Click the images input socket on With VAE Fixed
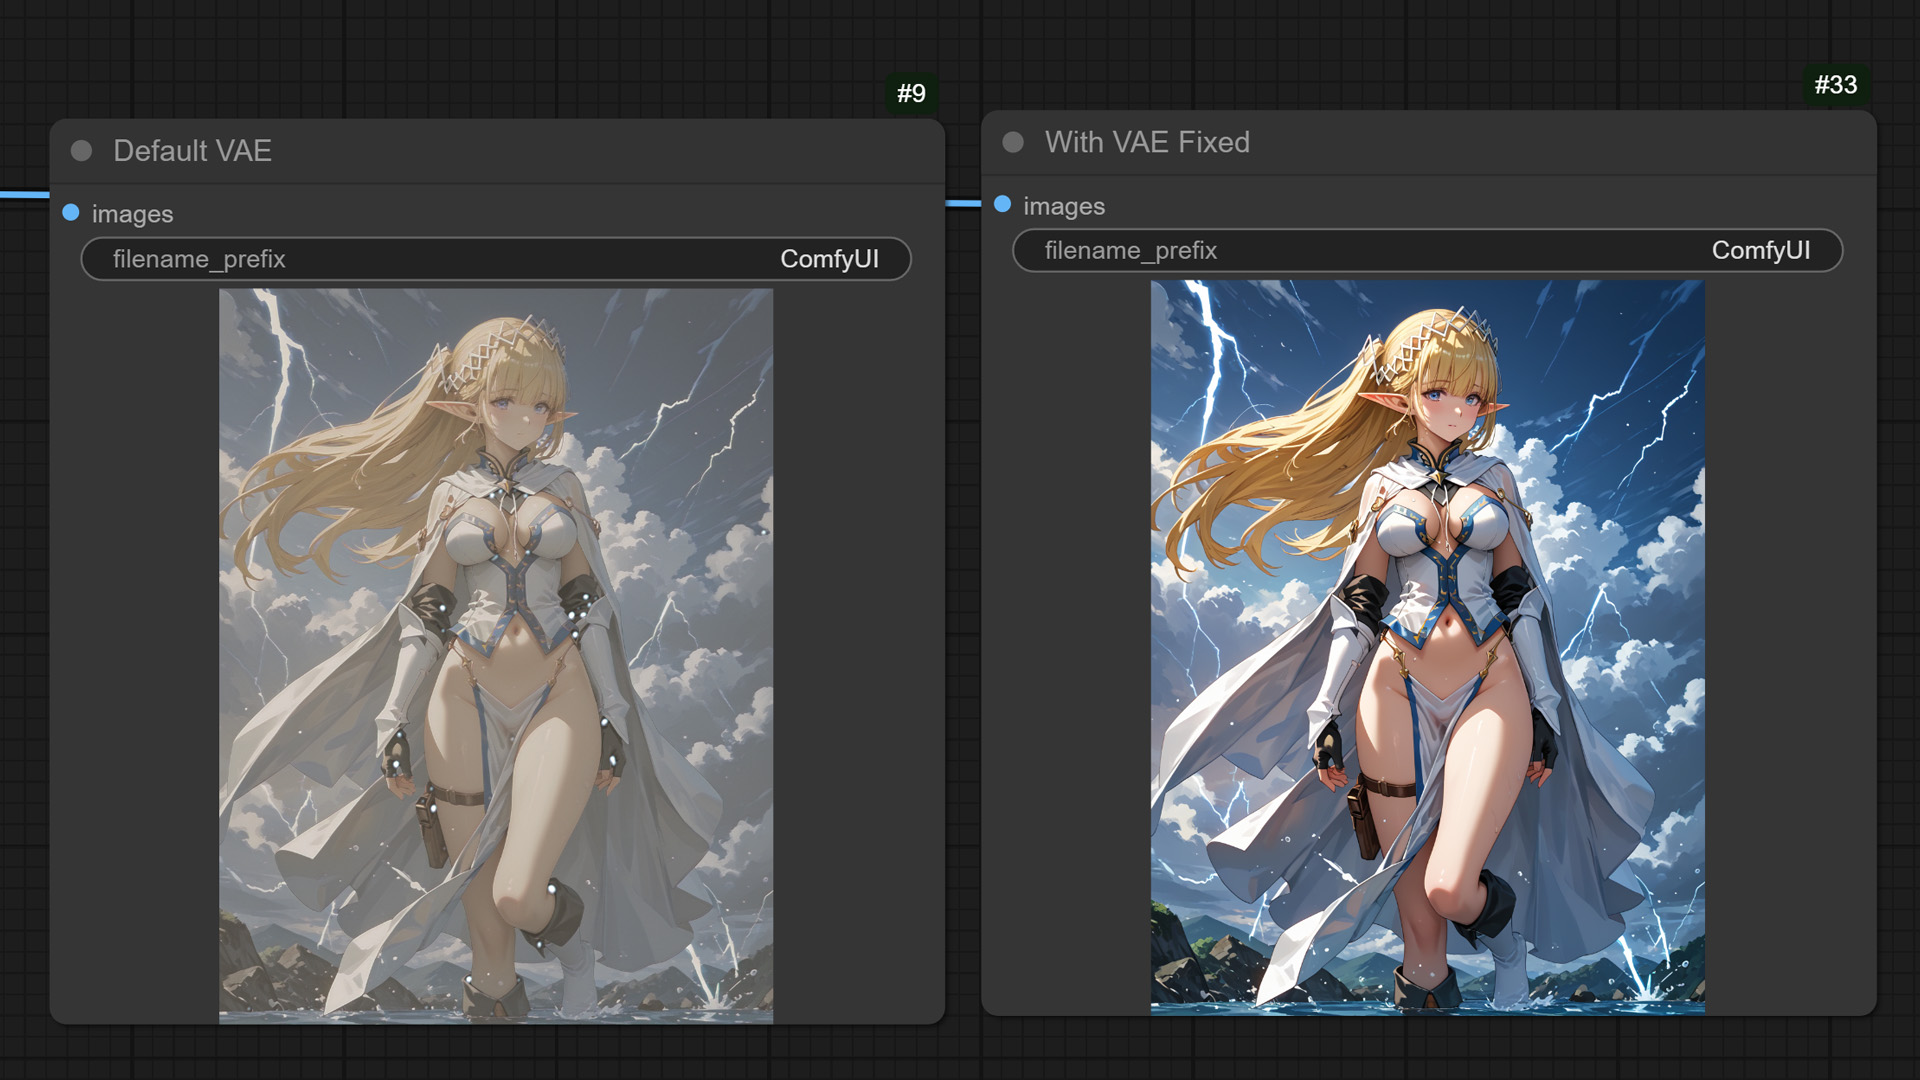The image size is (1920, 1080). (1003, 204)
